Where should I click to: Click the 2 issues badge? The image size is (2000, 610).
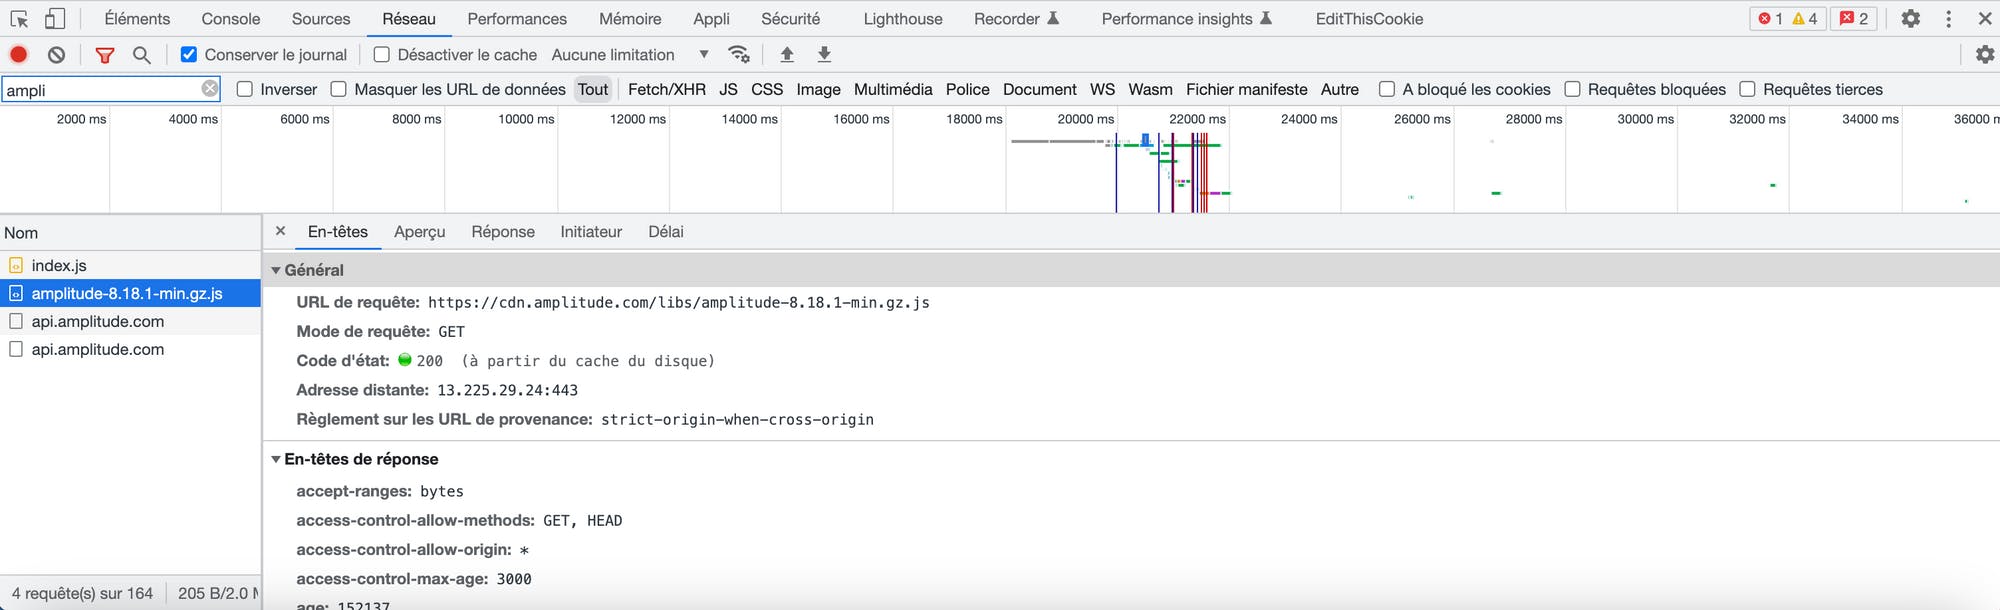(1854, 18)
